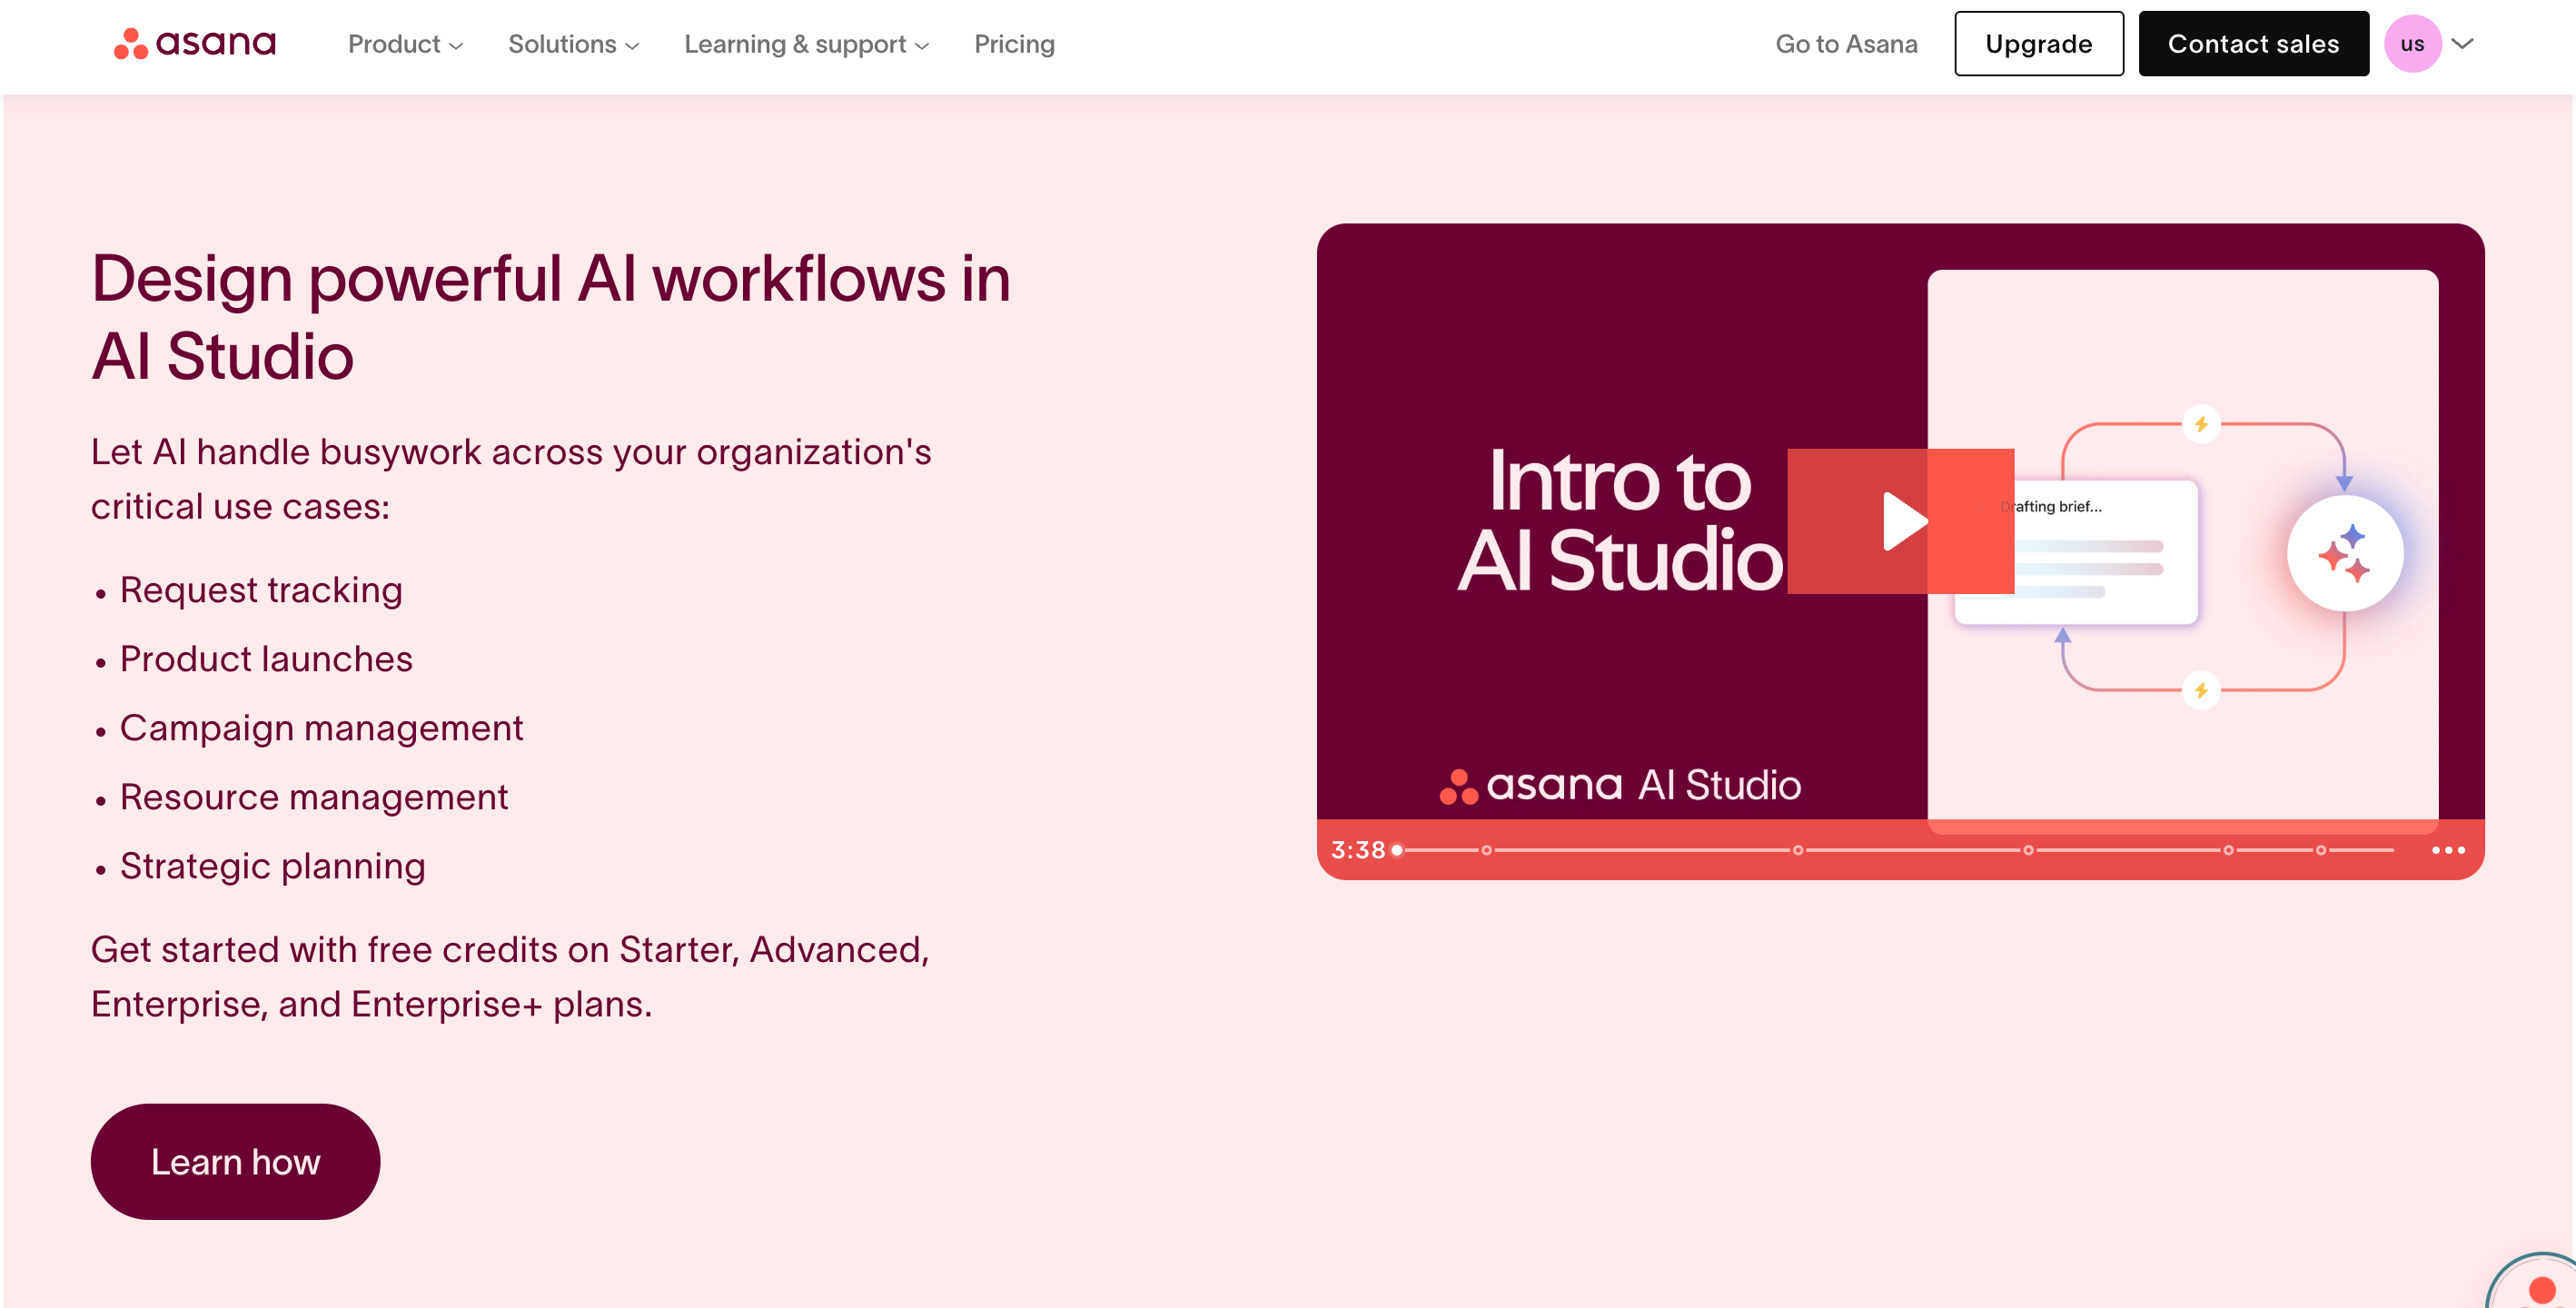
Task: Click the asana AI Studio logo in video
Action: point(1620,785)
